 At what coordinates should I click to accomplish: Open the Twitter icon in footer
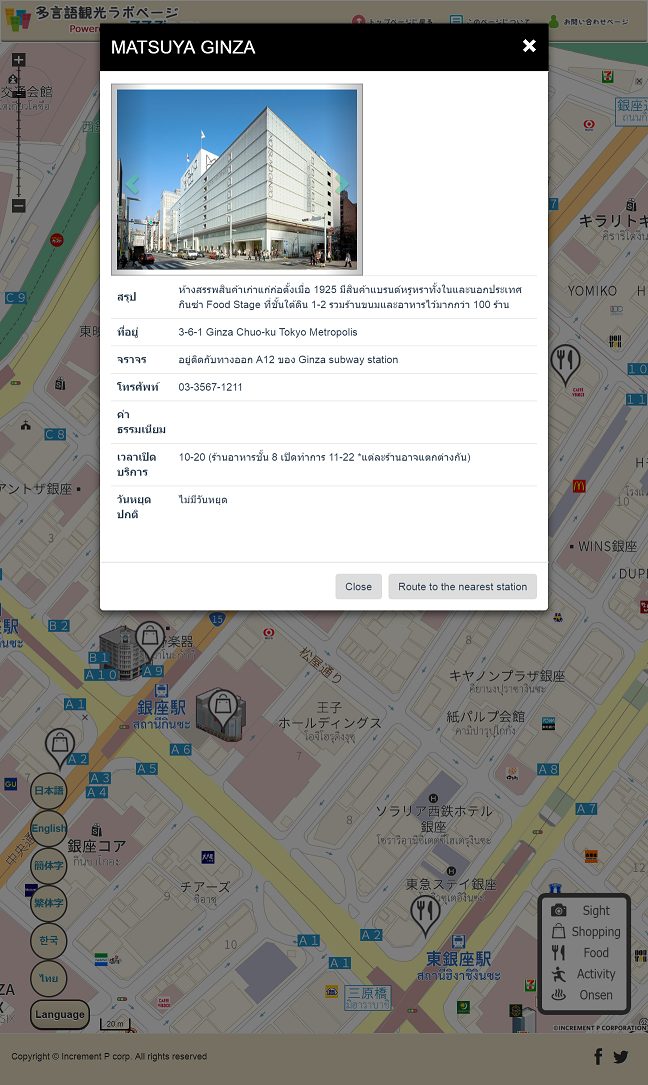click(620, 1057)
